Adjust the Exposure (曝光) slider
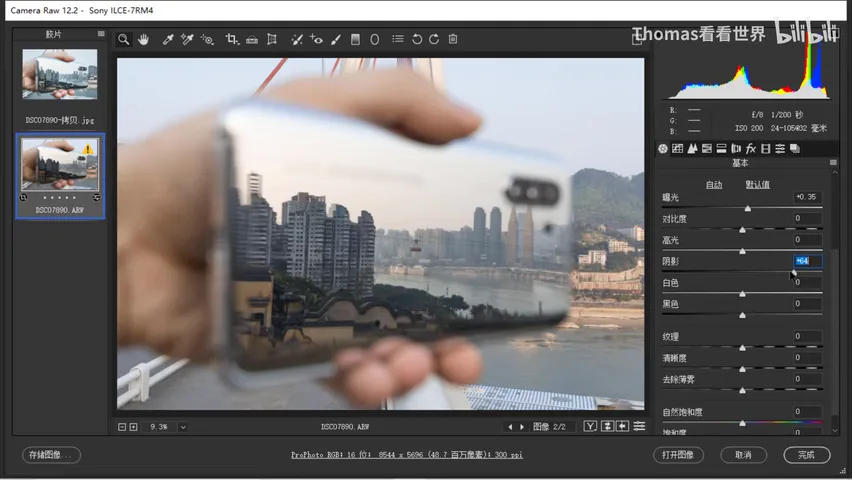Screen dimensions: 852x480 coord(748,208)
